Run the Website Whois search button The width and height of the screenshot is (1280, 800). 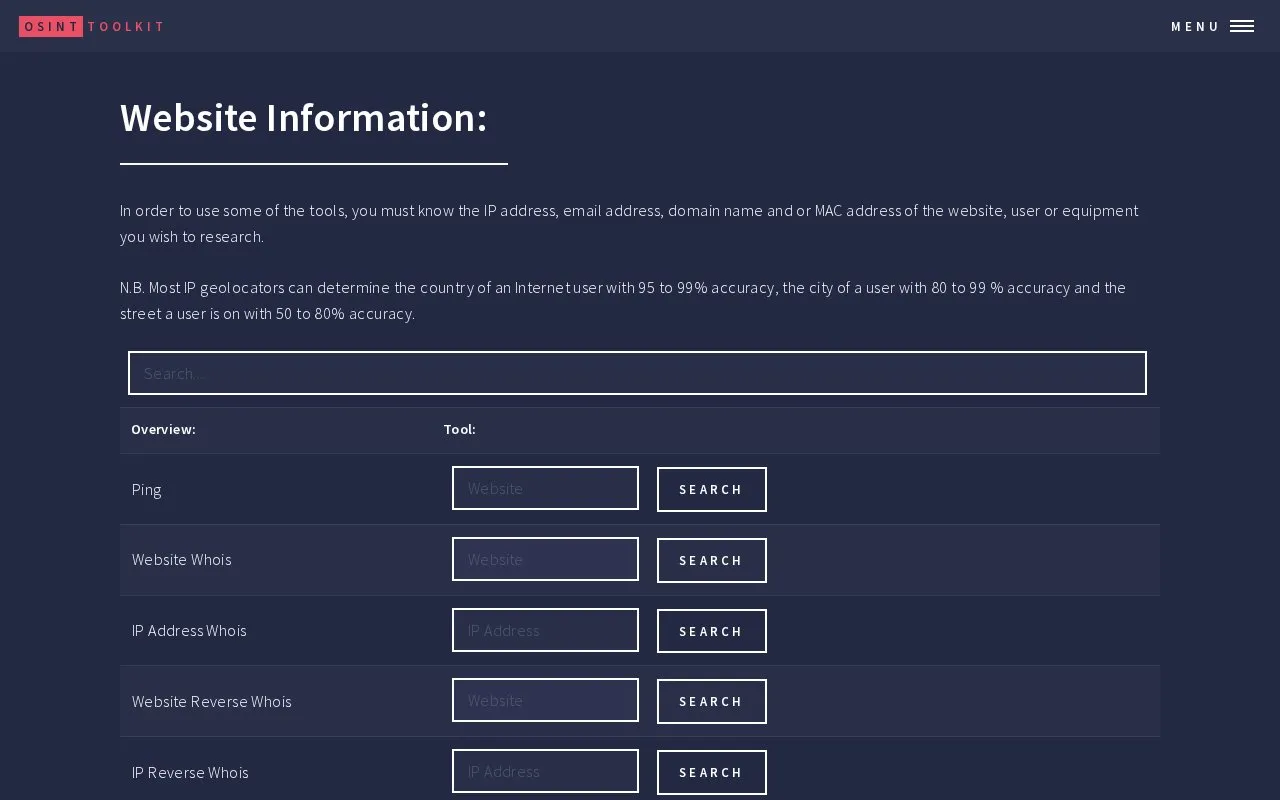(712, 560)
